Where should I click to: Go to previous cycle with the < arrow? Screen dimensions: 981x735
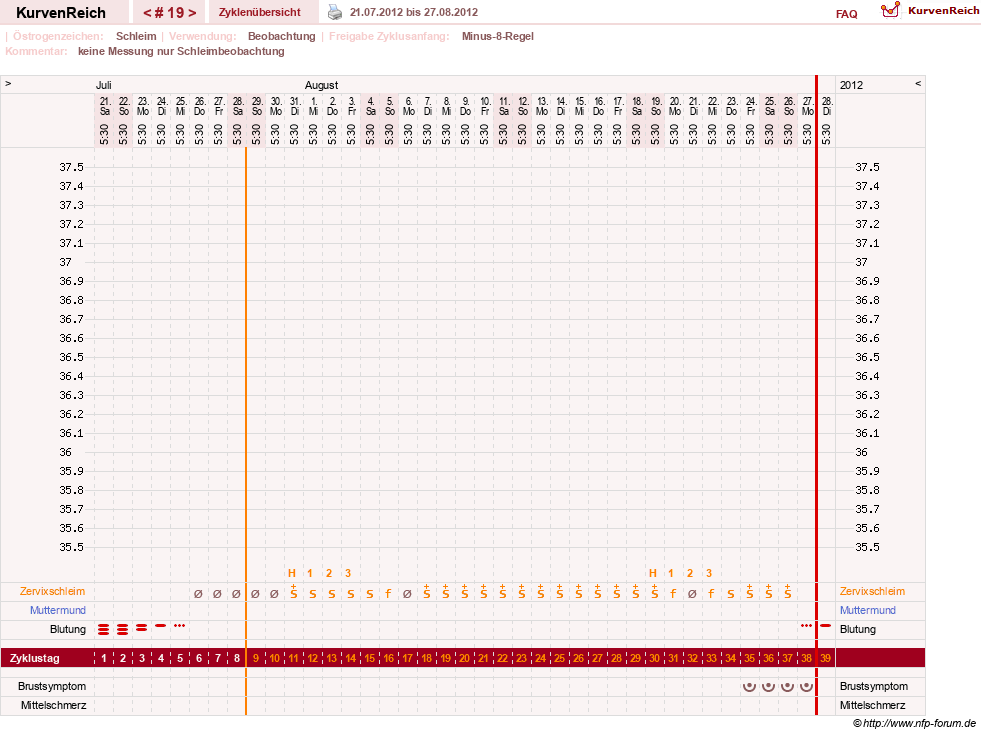(148, 13)
